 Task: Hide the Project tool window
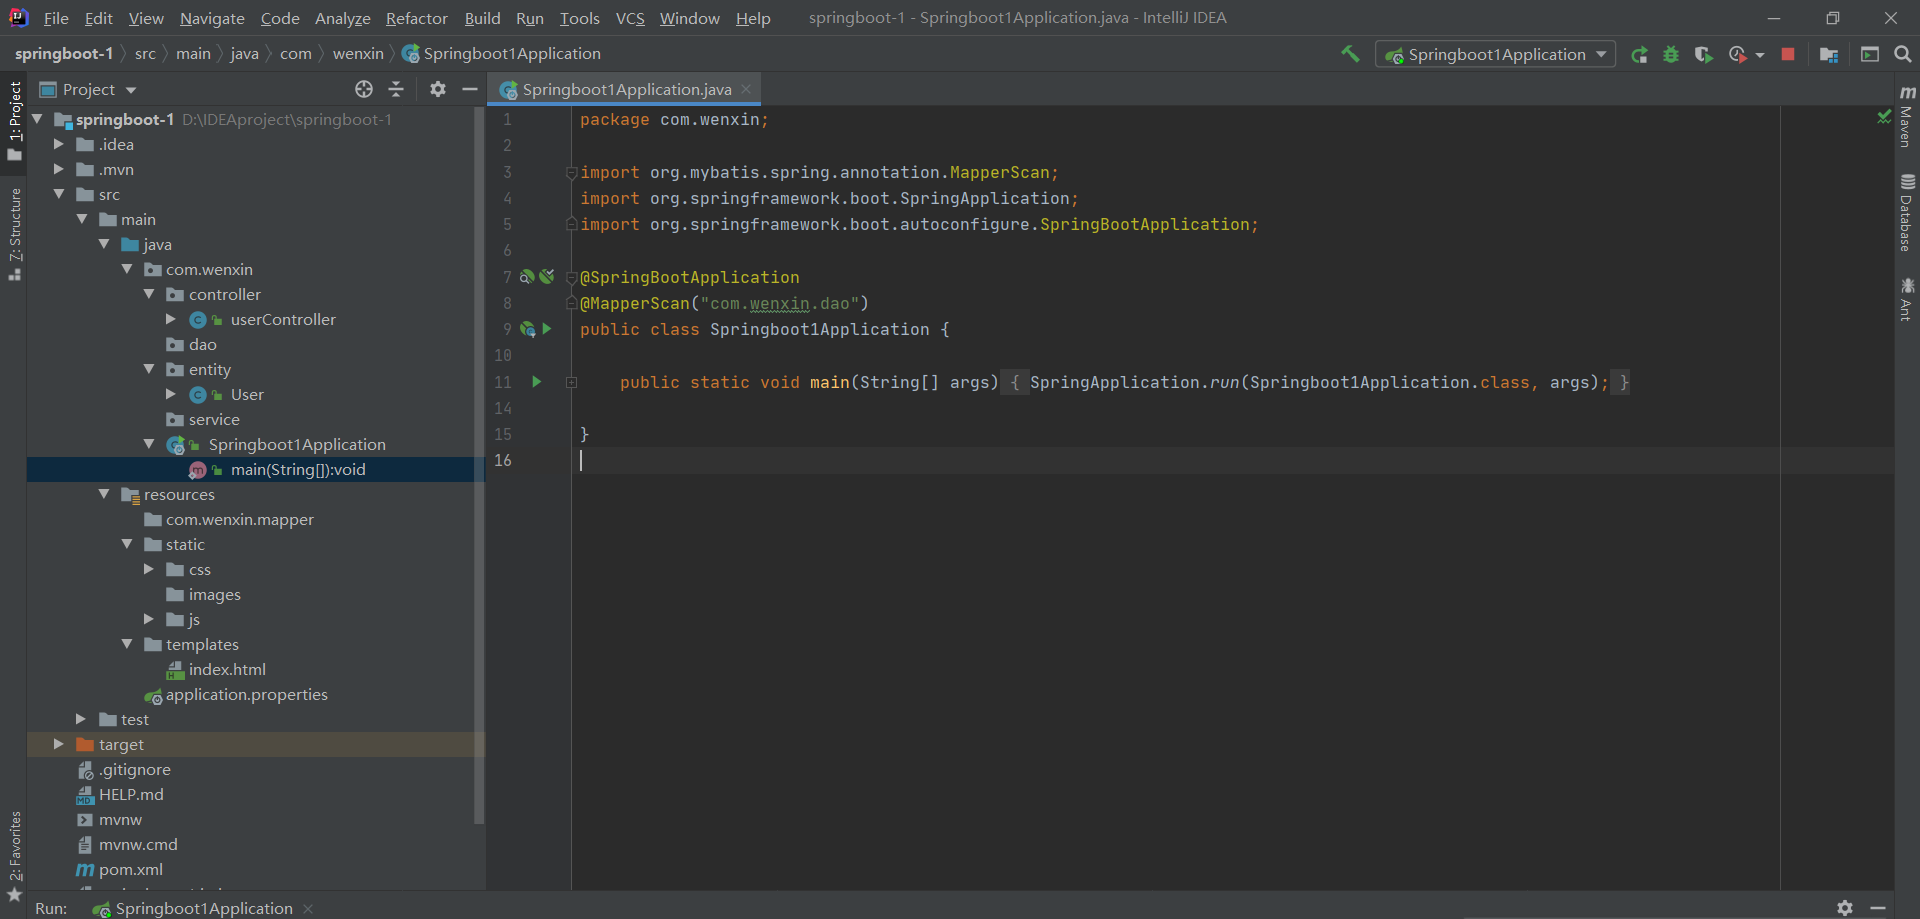[x=470, y=89]
